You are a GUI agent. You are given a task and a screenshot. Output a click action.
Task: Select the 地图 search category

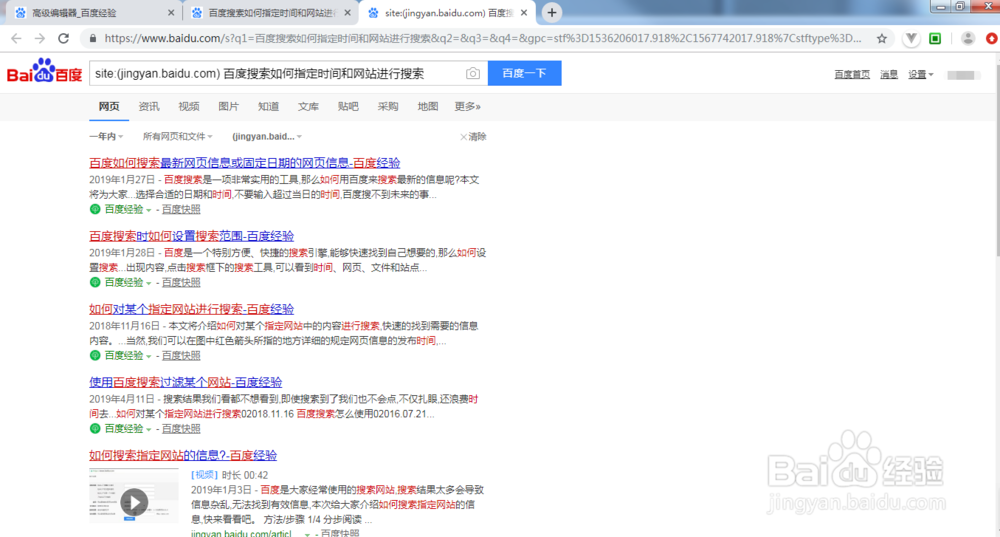coord(428,107)
